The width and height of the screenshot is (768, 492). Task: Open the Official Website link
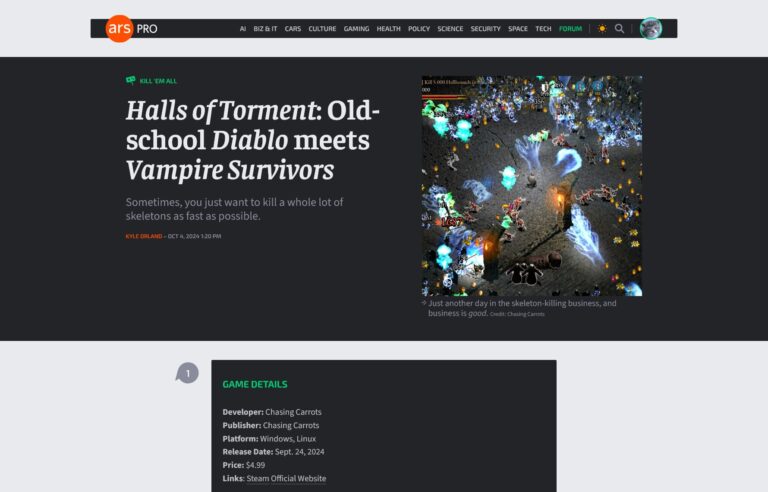click(300, 479)
